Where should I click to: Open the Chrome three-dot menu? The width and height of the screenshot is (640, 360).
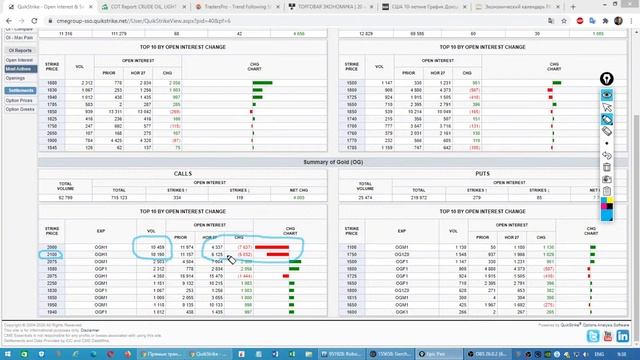631,20
